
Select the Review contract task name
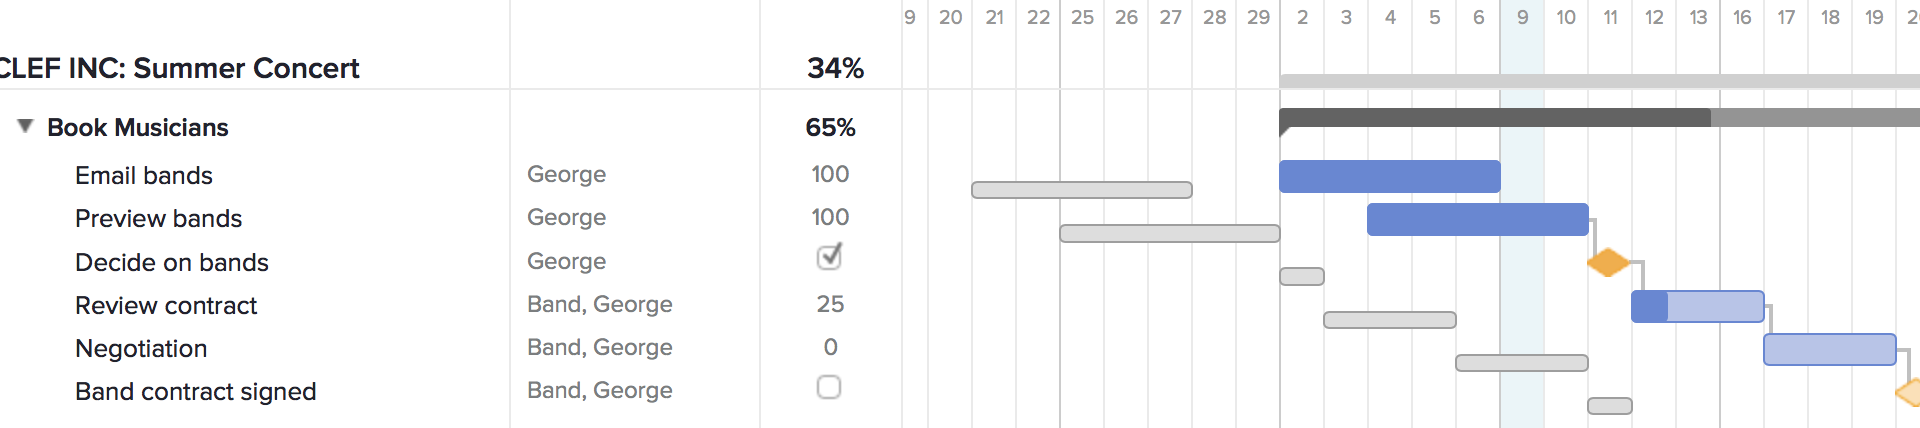point(166,305)
